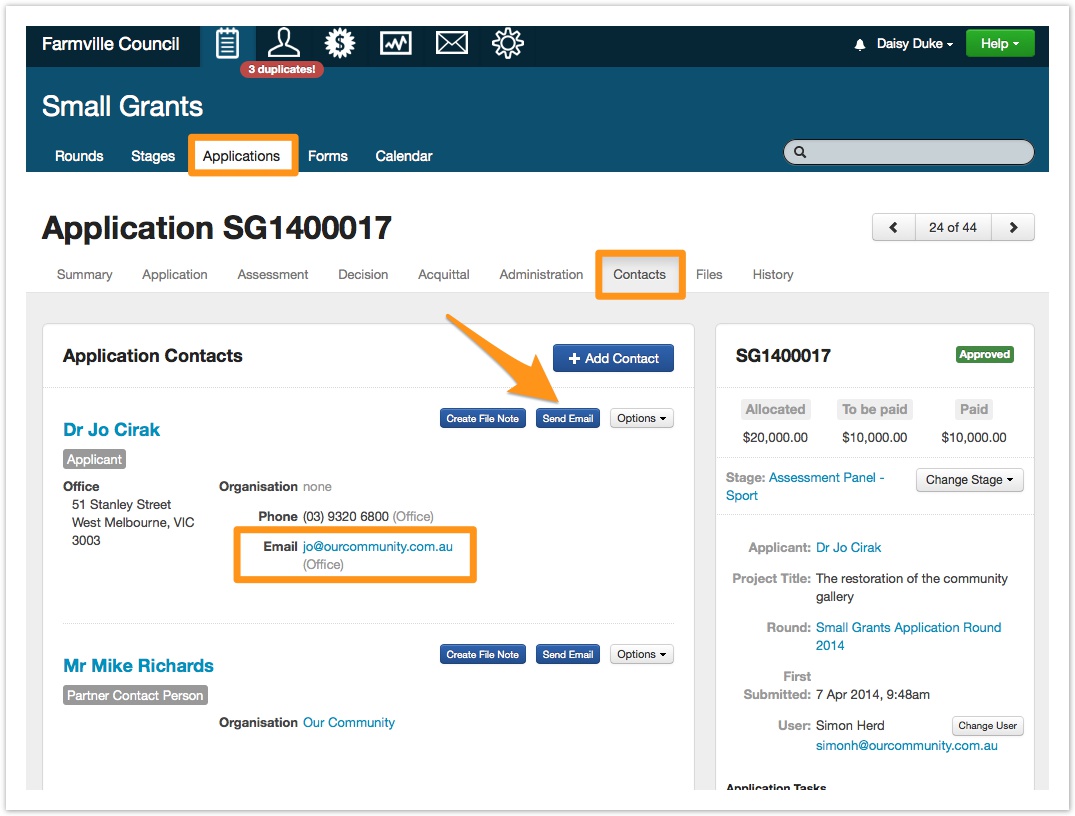Go to the previous application arrow
Screen dimensions: 1075x816
[894, 227]
